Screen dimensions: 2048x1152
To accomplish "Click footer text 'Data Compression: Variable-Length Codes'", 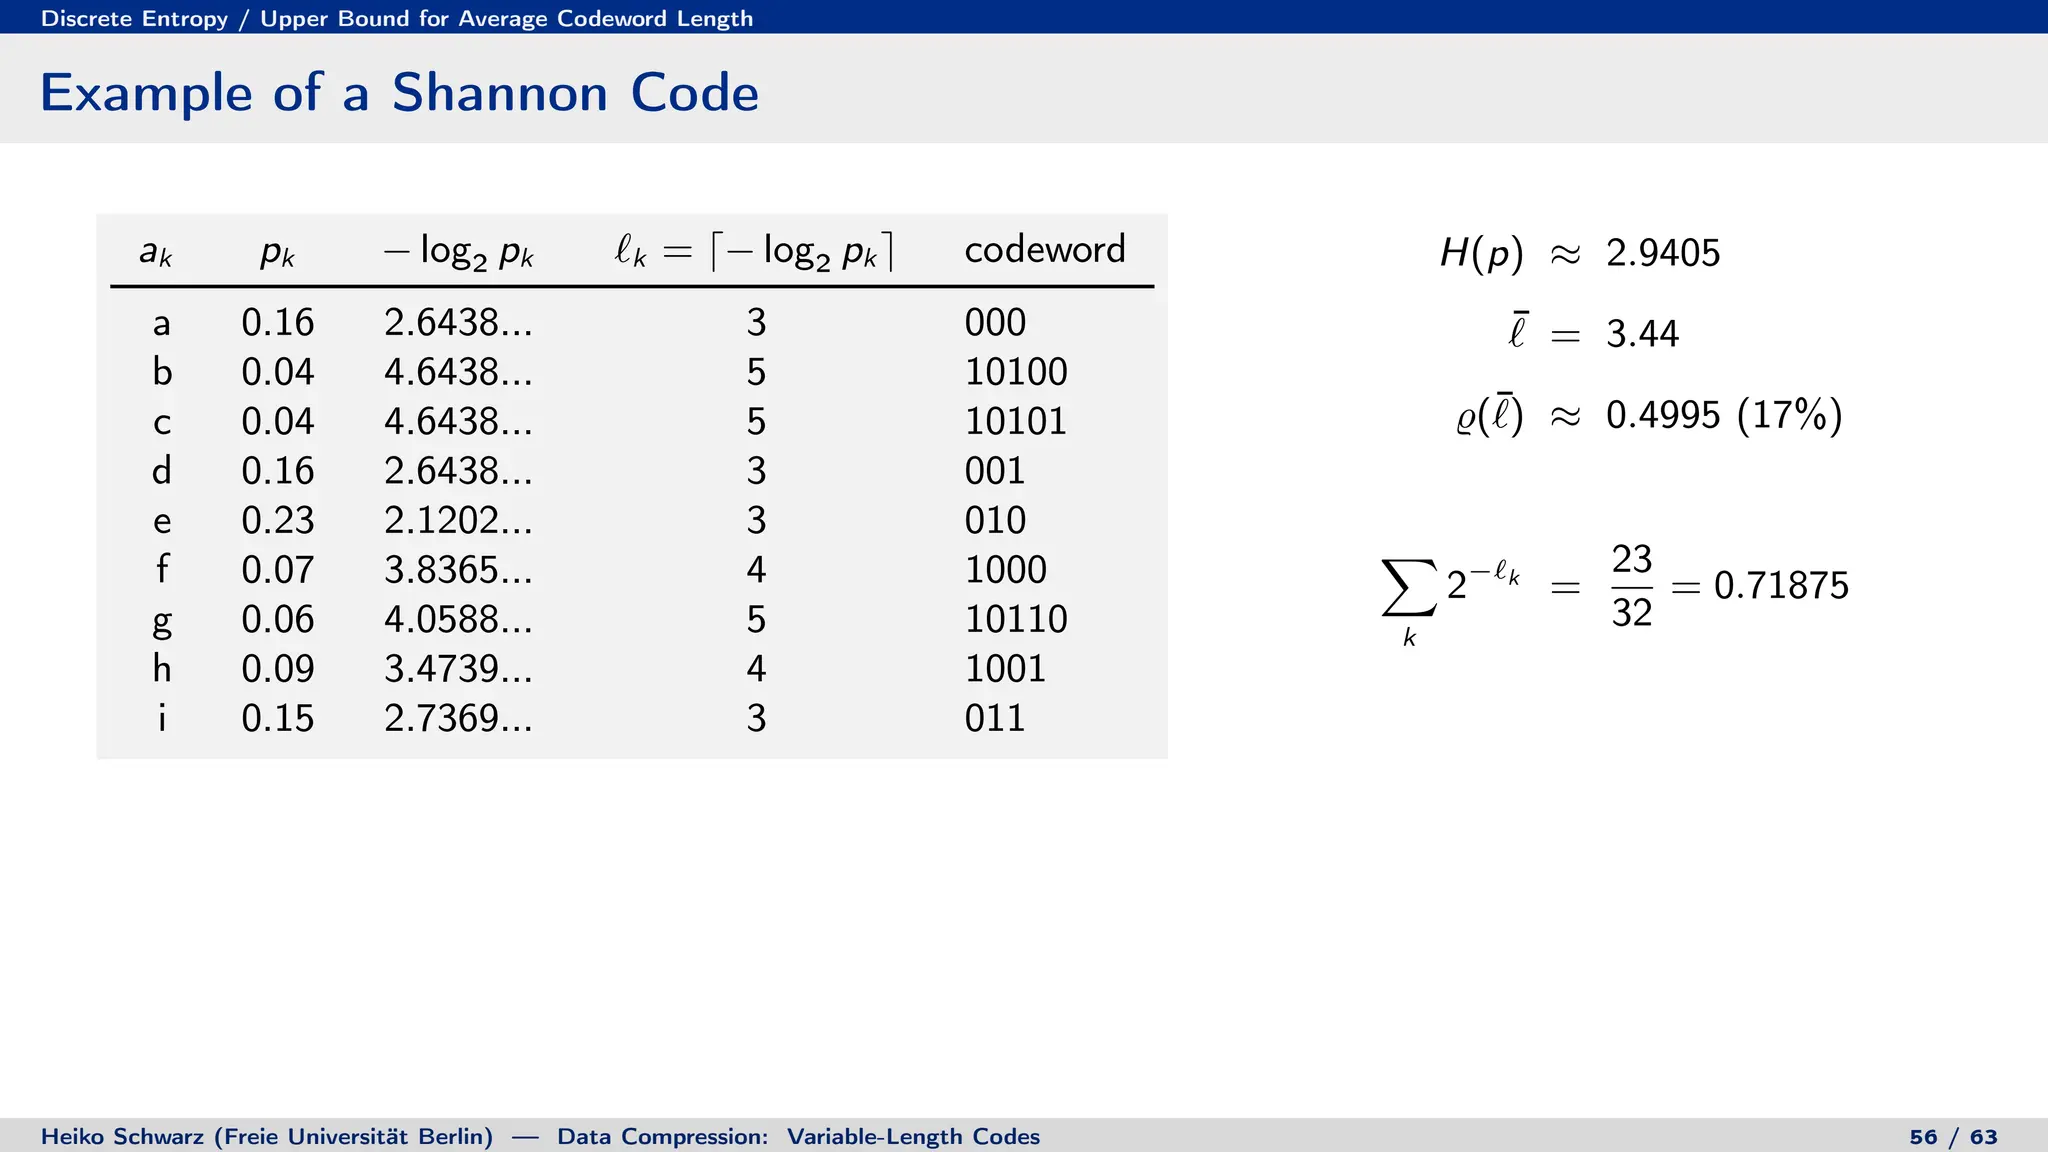I will (x=798, y=1137).
